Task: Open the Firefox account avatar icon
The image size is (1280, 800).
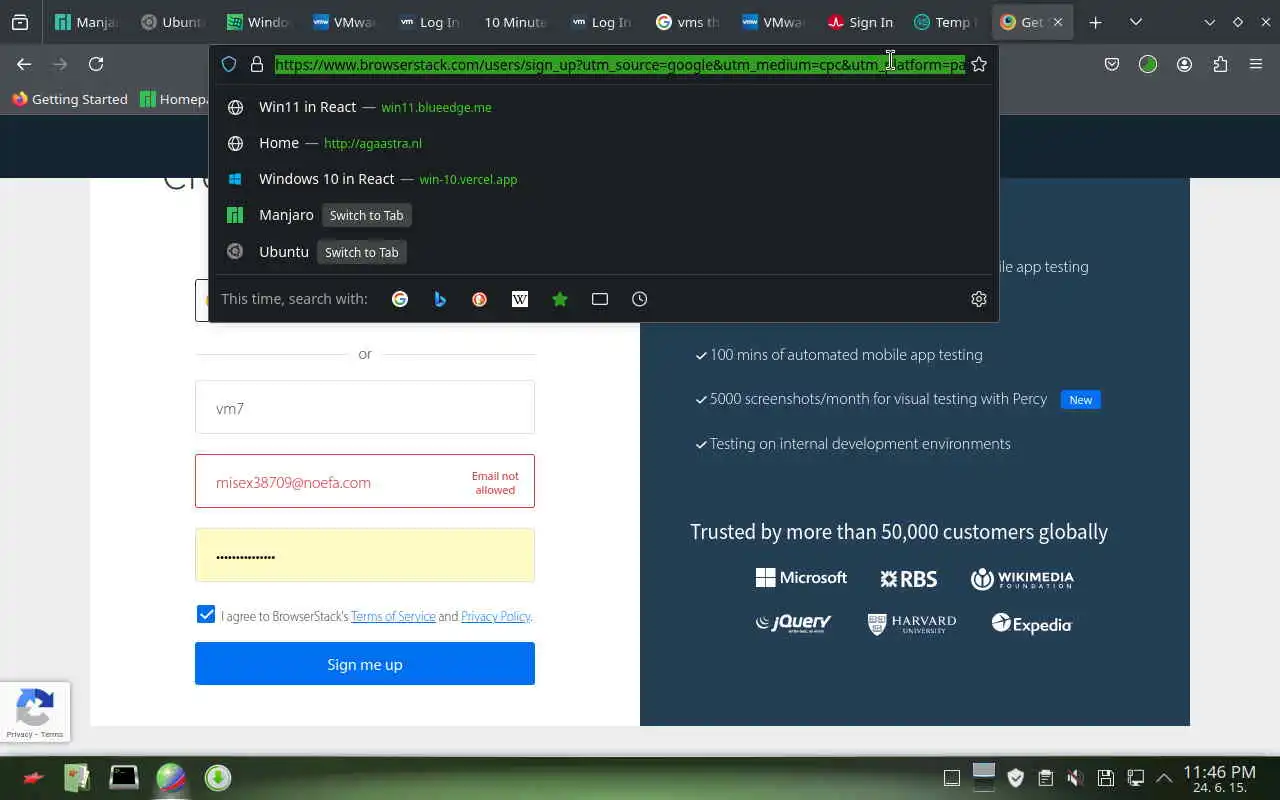Action: (x=1184, y=64)
